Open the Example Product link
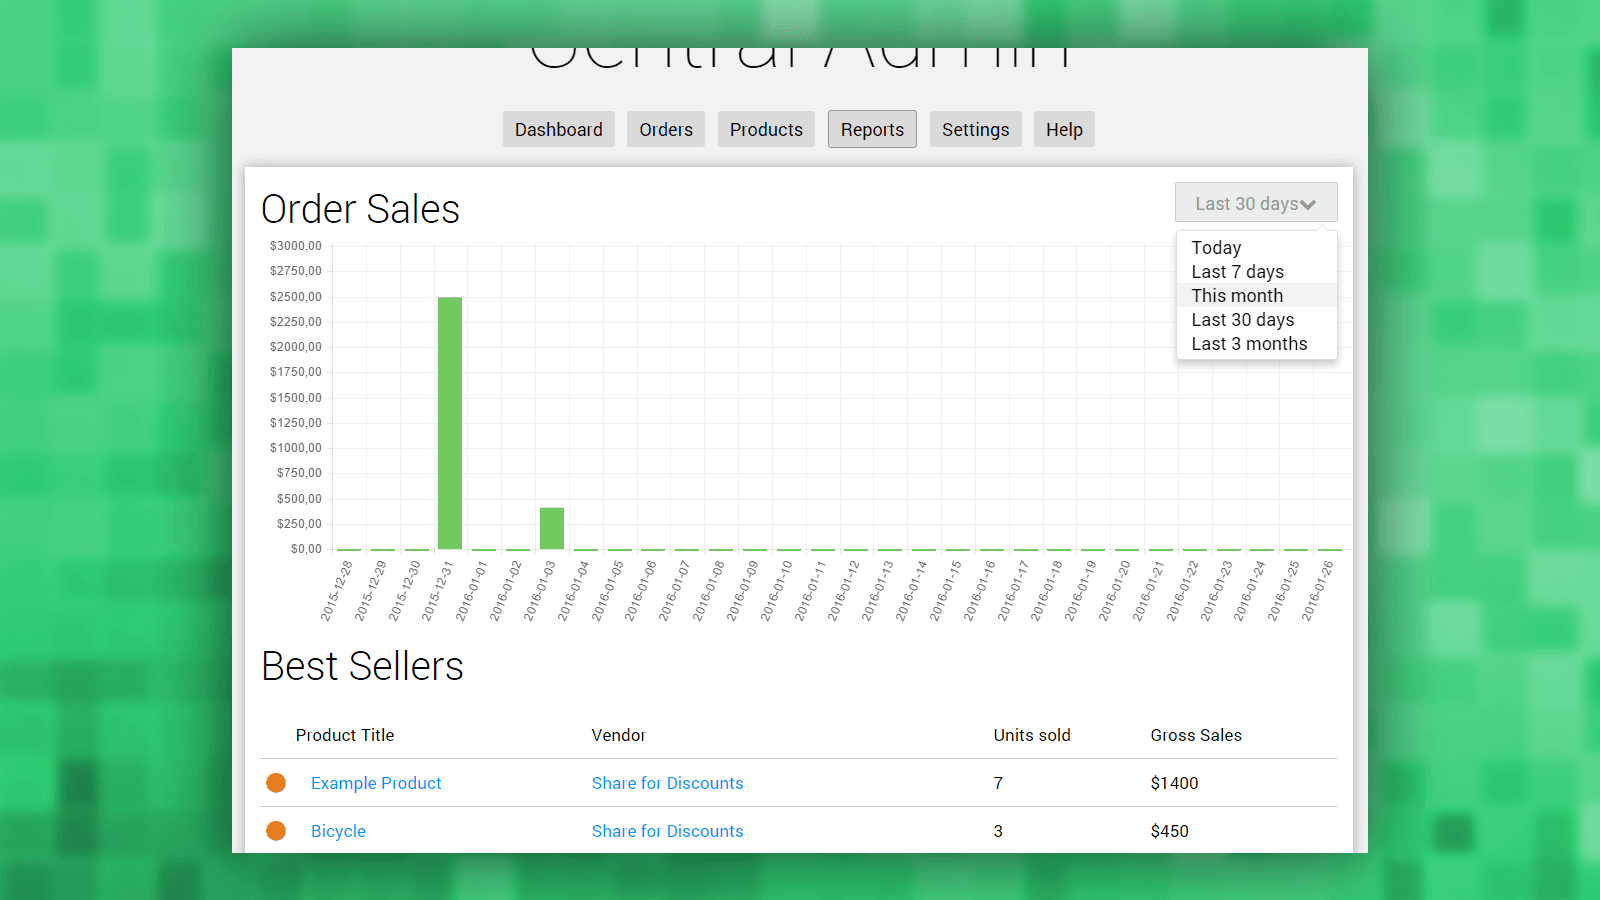The width and height of the screenshot is (1600, 900). point(376,783)
